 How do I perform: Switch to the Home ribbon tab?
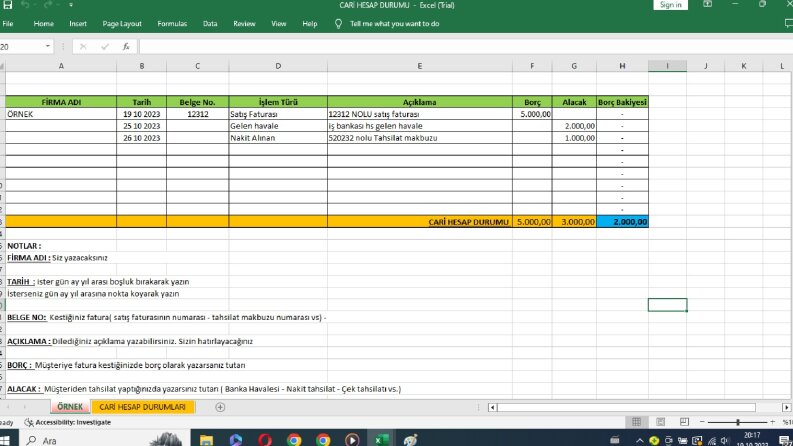tap(43, 24)
